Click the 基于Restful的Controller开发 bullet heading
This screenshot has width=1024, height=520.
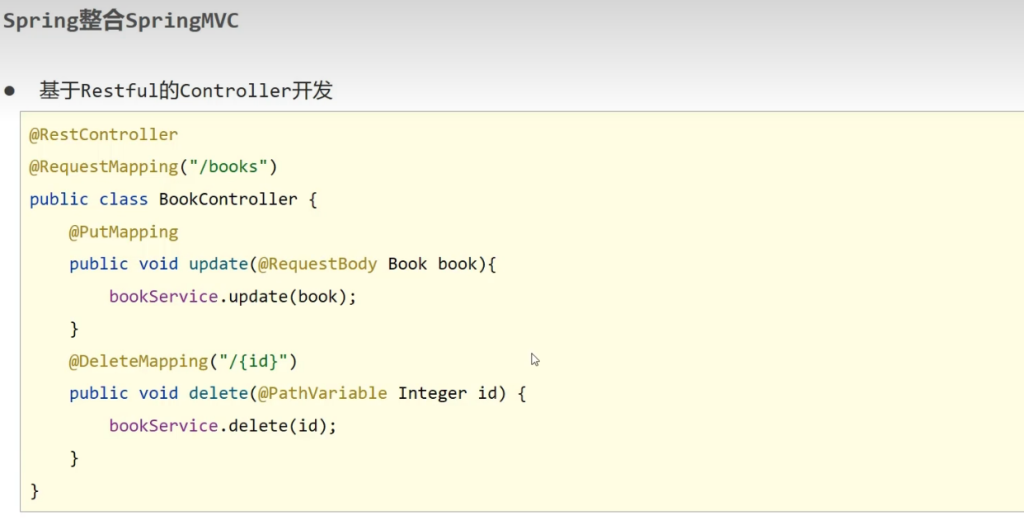coord(186,91)
